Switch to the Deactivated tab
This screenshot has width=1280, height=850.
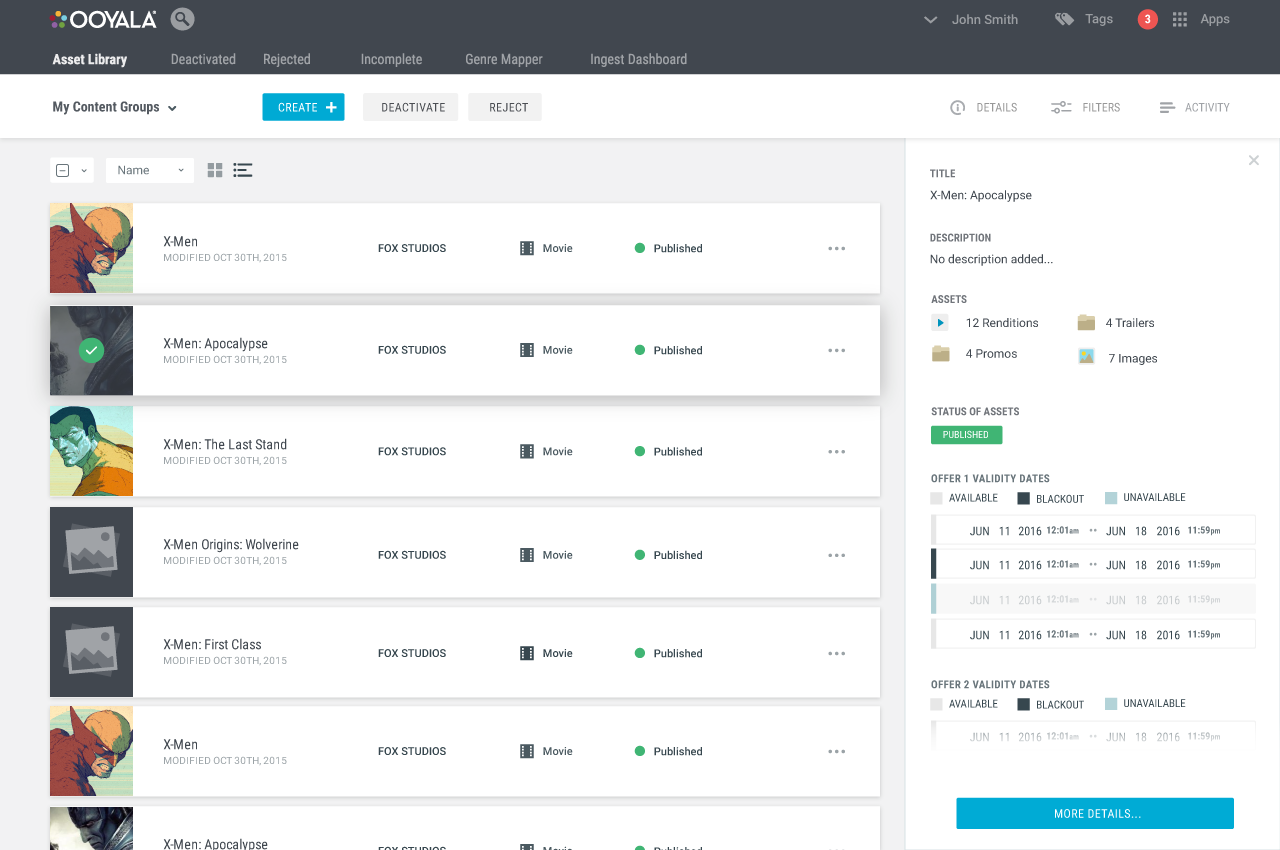203,59
